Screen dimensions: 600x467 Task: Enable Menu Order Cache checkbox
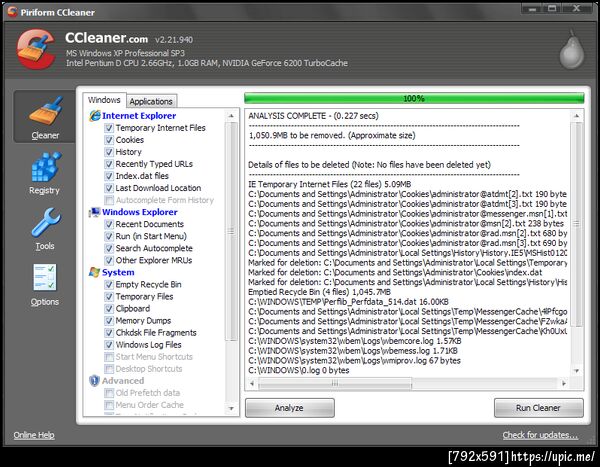[109, 405]
